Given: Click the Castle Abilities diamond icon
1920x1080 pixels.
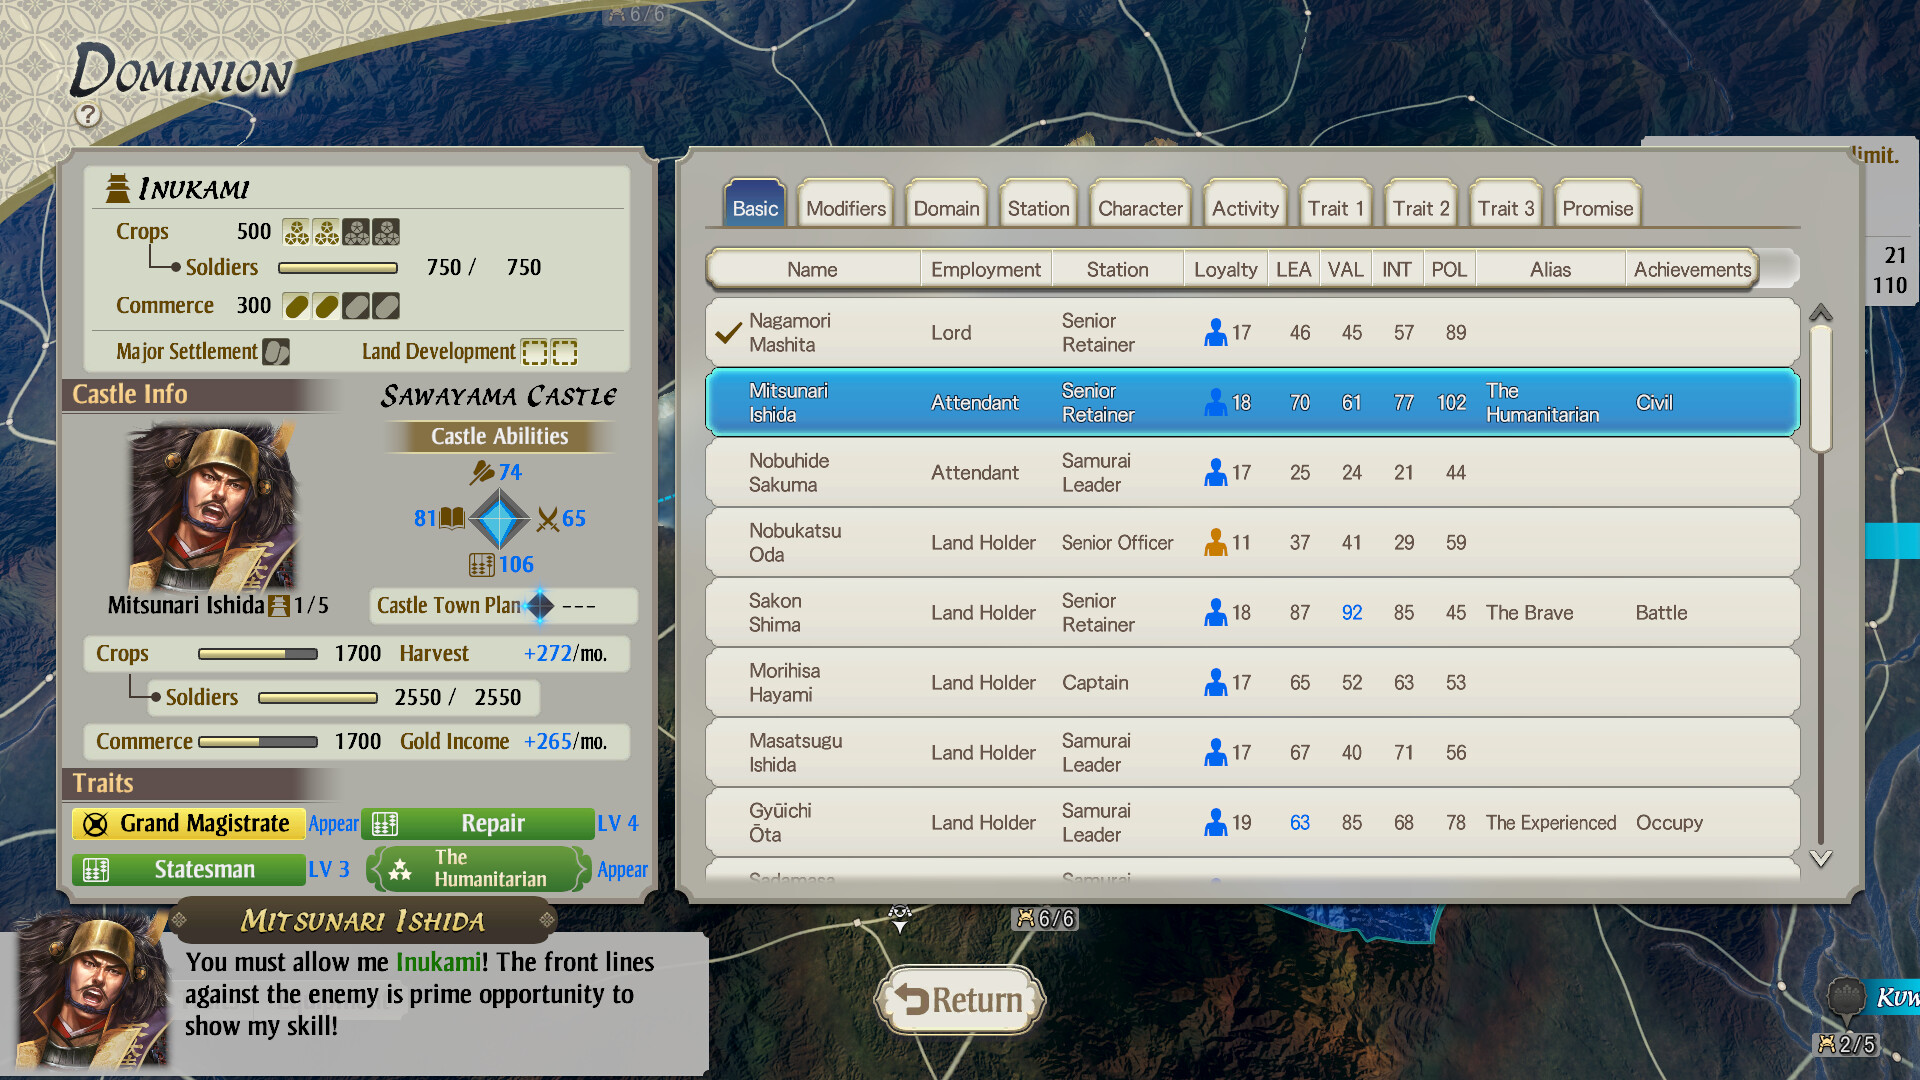Looking at the screenshot, I should (x=500, y=518).
